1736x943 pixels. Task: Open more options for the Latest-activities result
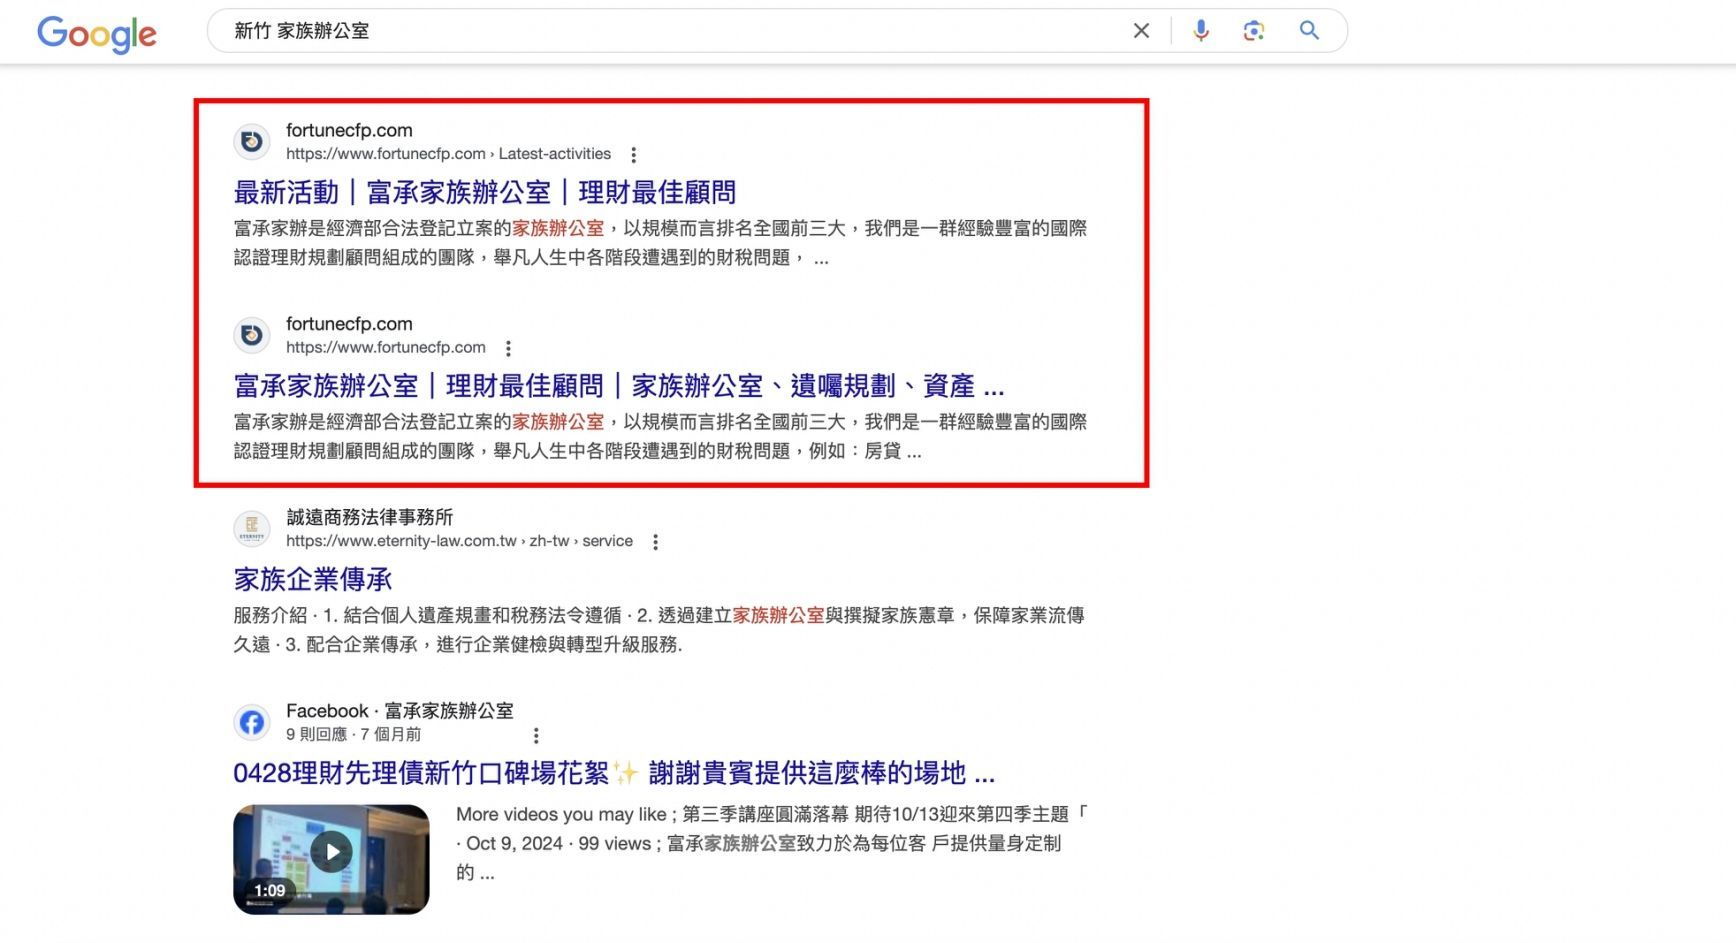[633, 155]
